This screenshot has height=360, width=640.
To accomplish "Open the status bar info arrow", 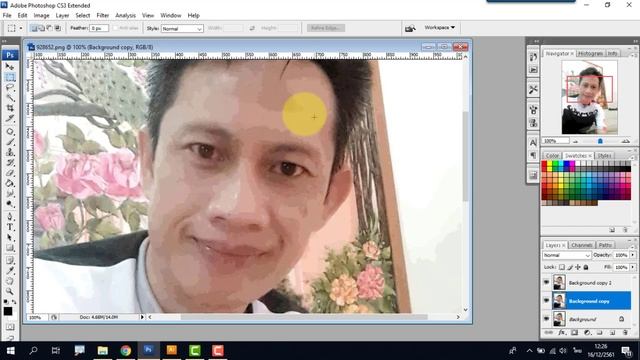I will coord(142,317).
